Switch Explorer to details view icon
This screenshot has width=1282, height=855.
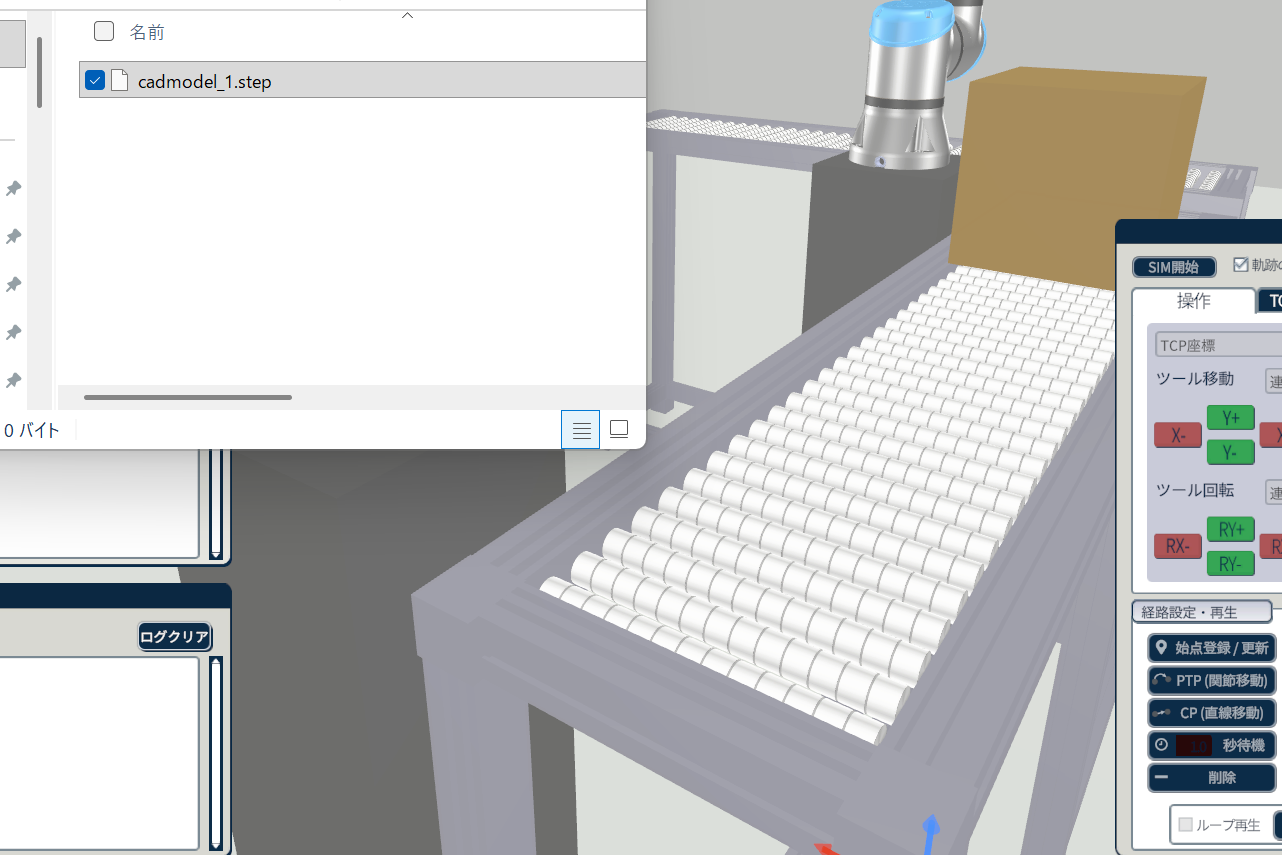[581, 430]
